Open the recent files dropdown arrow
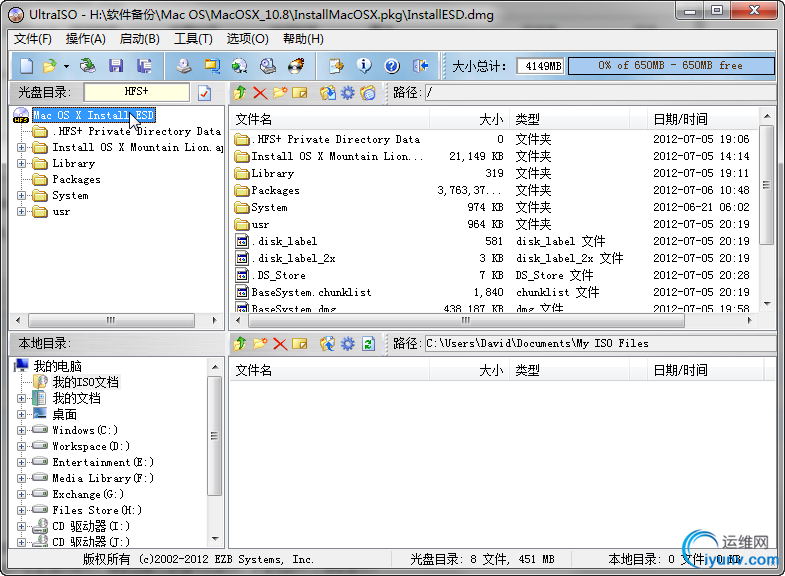 (x=66, y=66)
